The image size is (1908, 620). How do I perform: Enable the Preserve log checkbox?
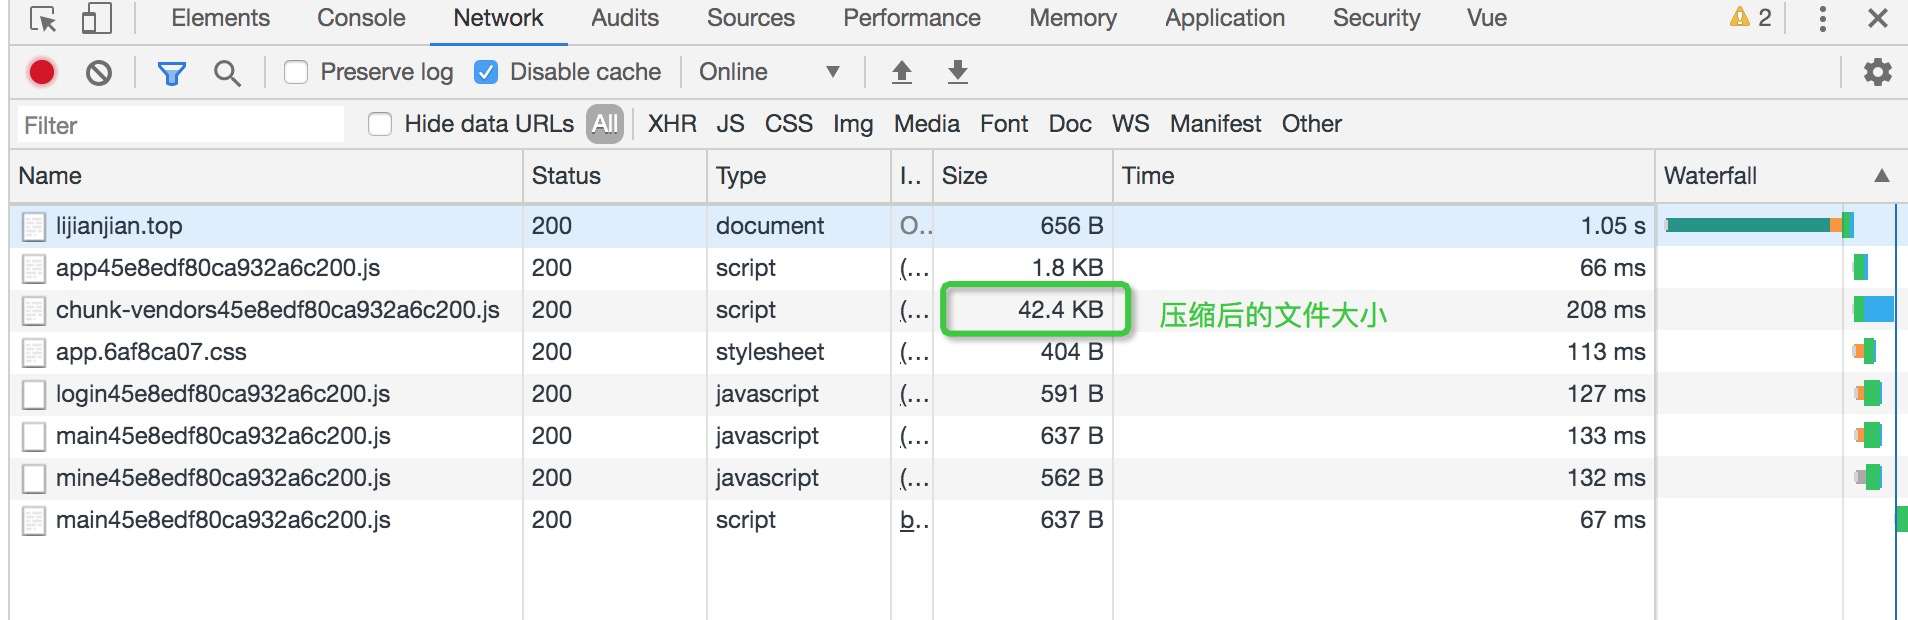[296, 72]
